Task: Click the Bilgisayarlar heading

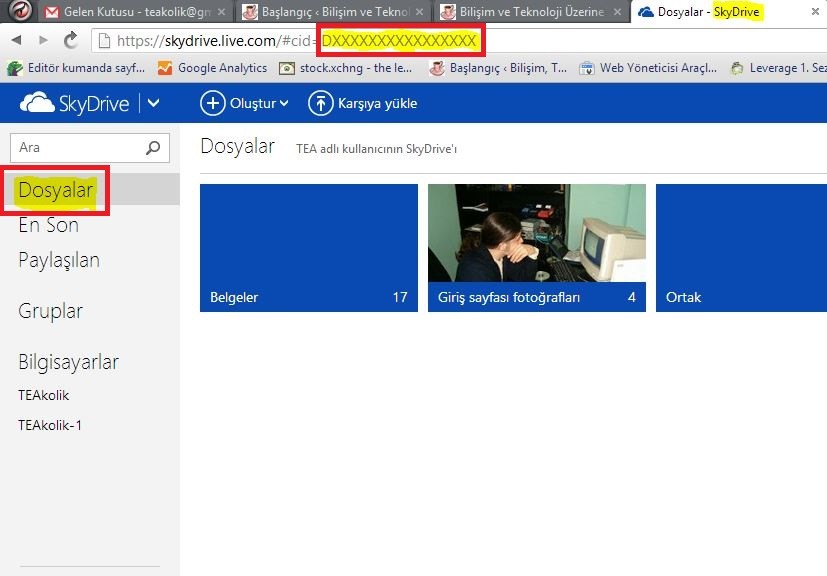Action: (x=69, y=362)
